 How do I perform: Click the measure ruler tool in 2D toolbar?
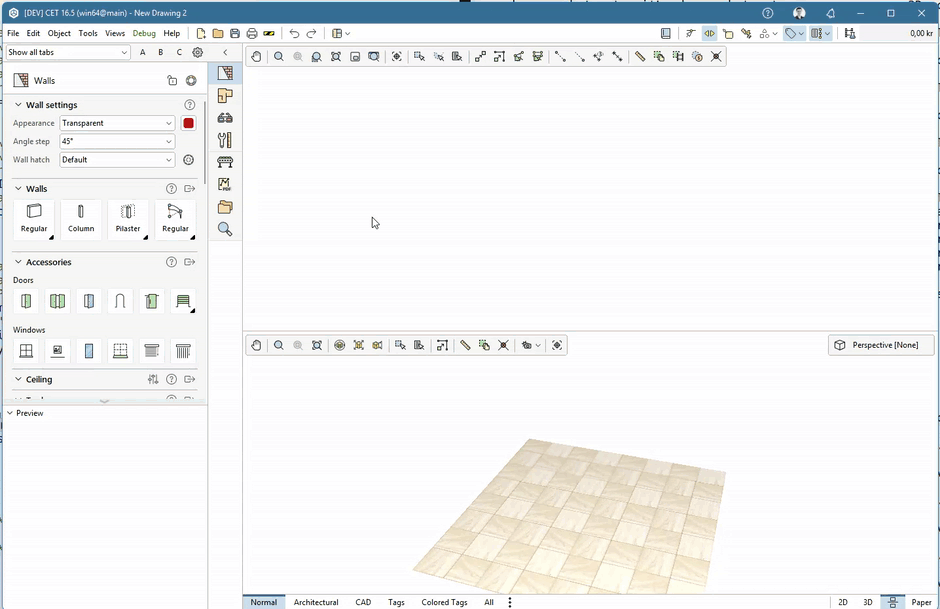coord(640,57)
